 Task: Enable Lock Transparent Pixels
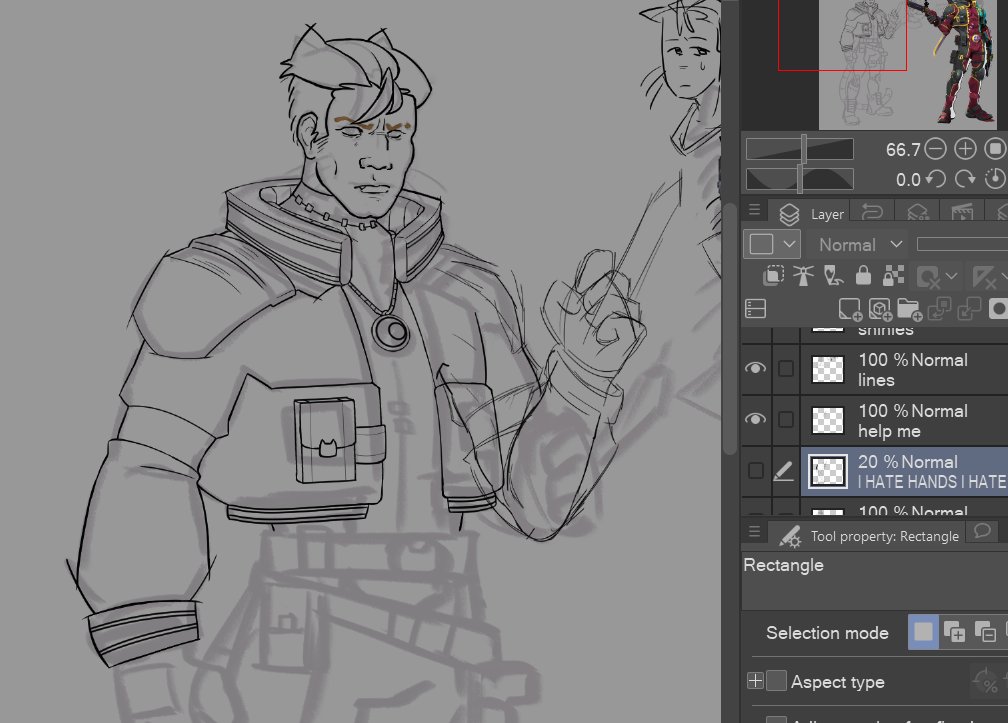point(892,277)
